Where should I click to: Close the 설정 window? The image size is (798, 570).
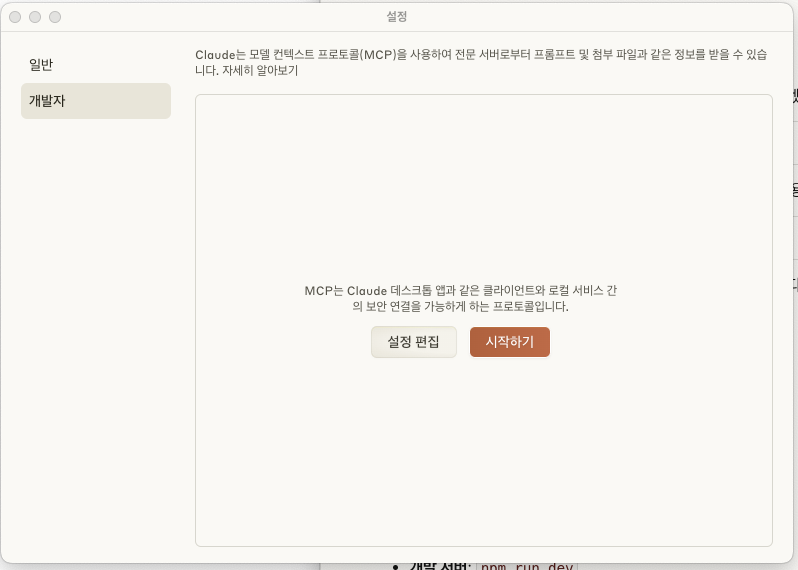click(15, 17)
